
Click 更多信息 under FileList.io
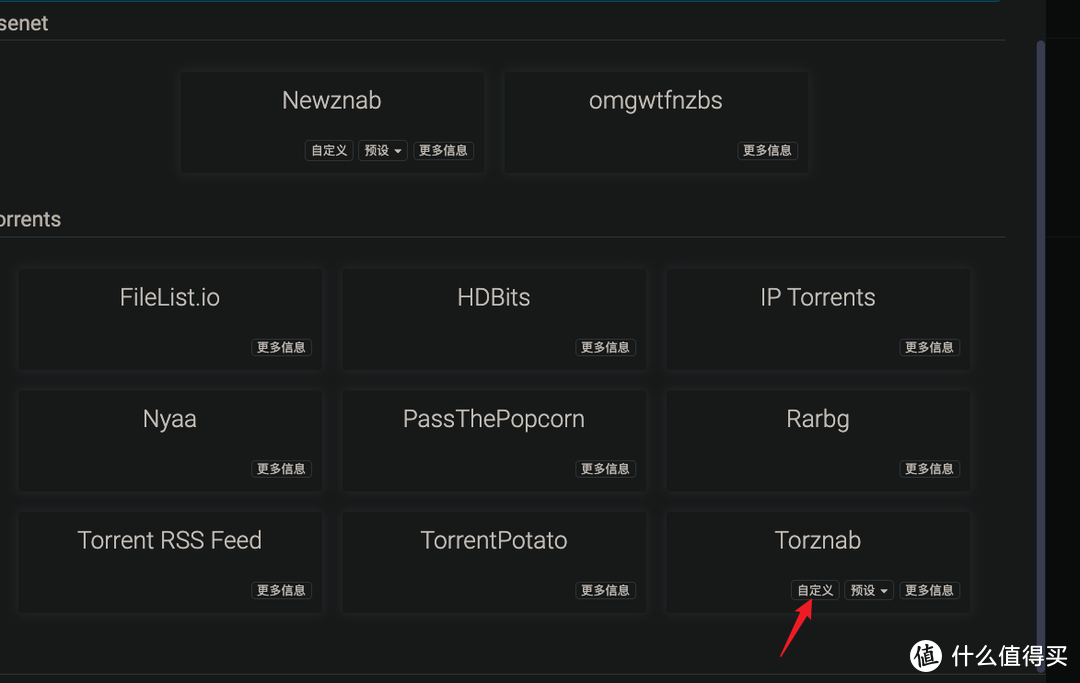pos(281,347)
